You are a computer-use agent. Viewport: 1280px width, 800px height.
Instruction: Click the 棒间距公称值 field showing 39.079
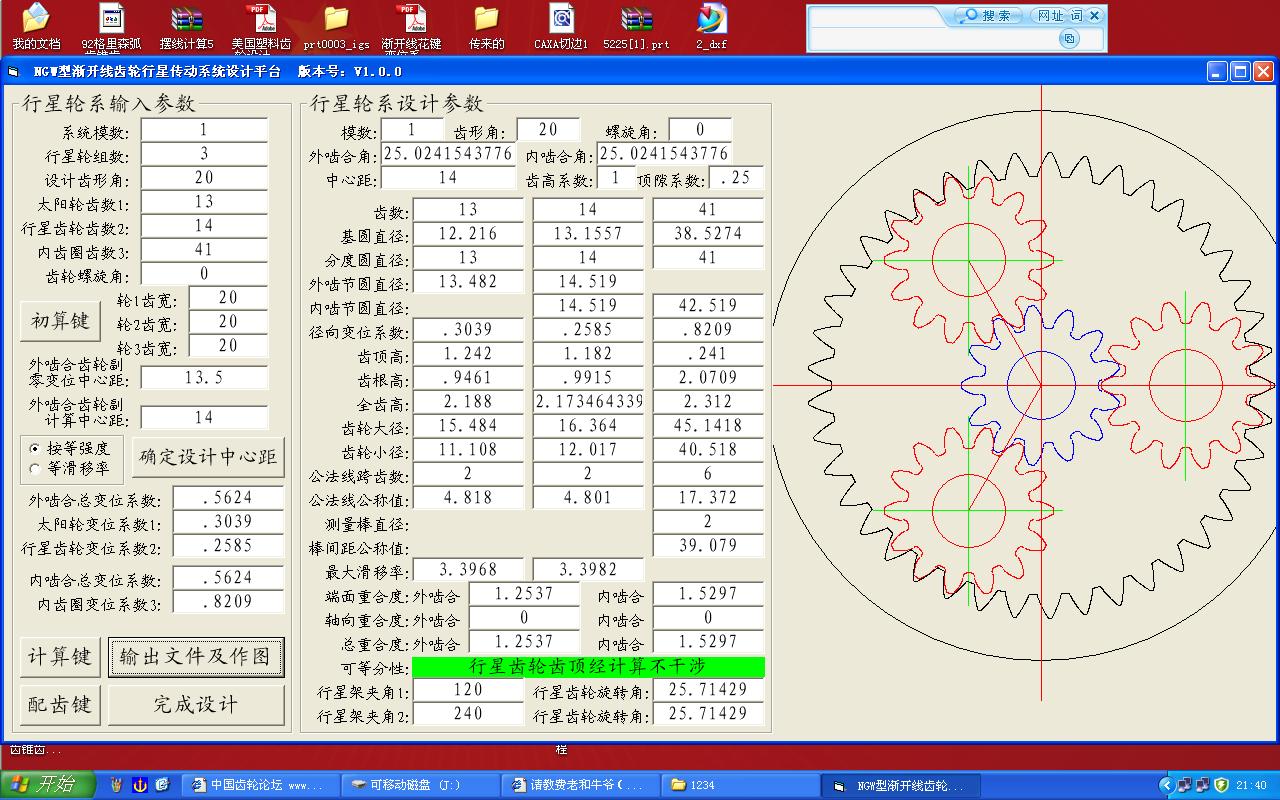point(708,546)
